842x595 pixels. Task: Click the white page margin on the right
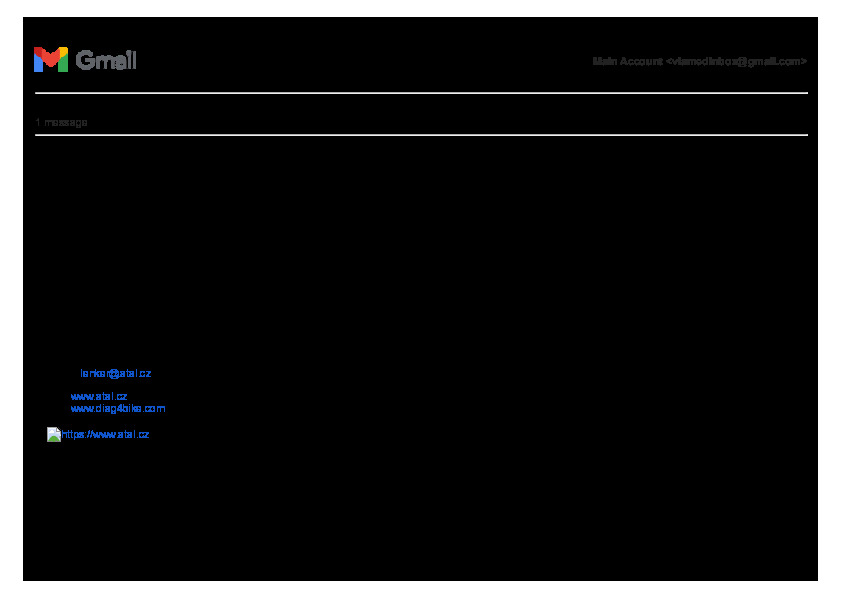(829, 300)
